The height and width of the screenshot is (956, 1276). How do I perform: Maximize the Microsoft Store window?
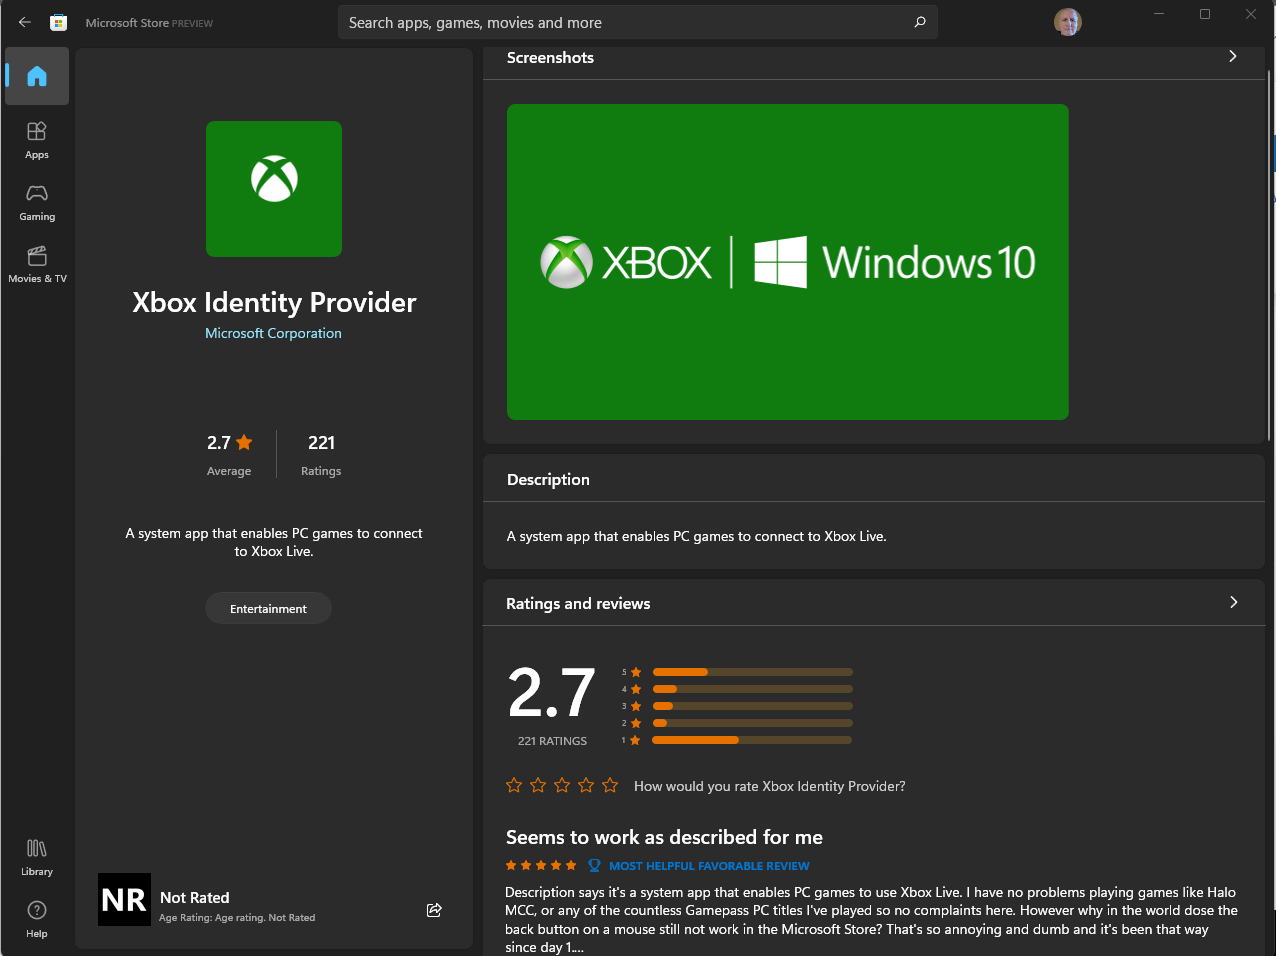1205,14
